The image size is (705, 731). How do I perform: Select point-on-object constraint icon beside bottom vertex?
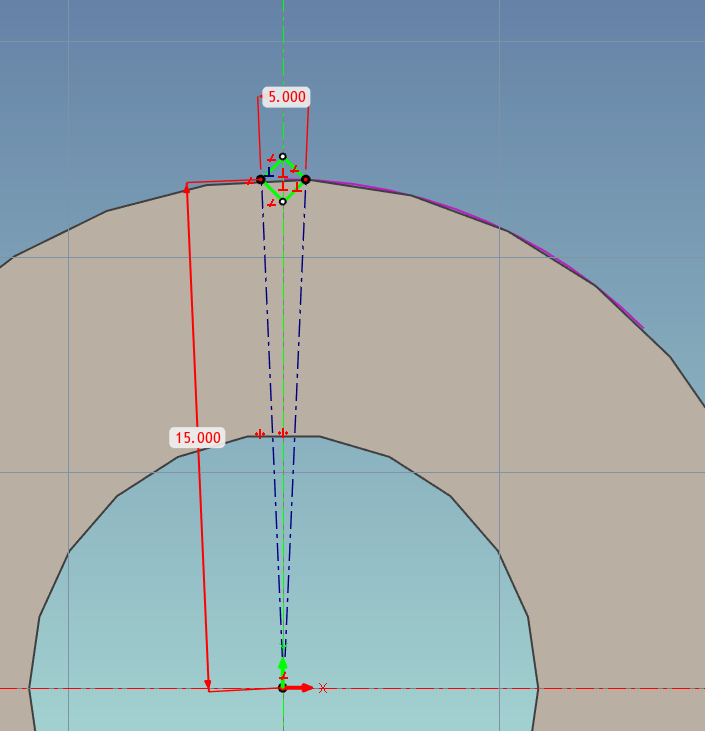coord(271,203)
